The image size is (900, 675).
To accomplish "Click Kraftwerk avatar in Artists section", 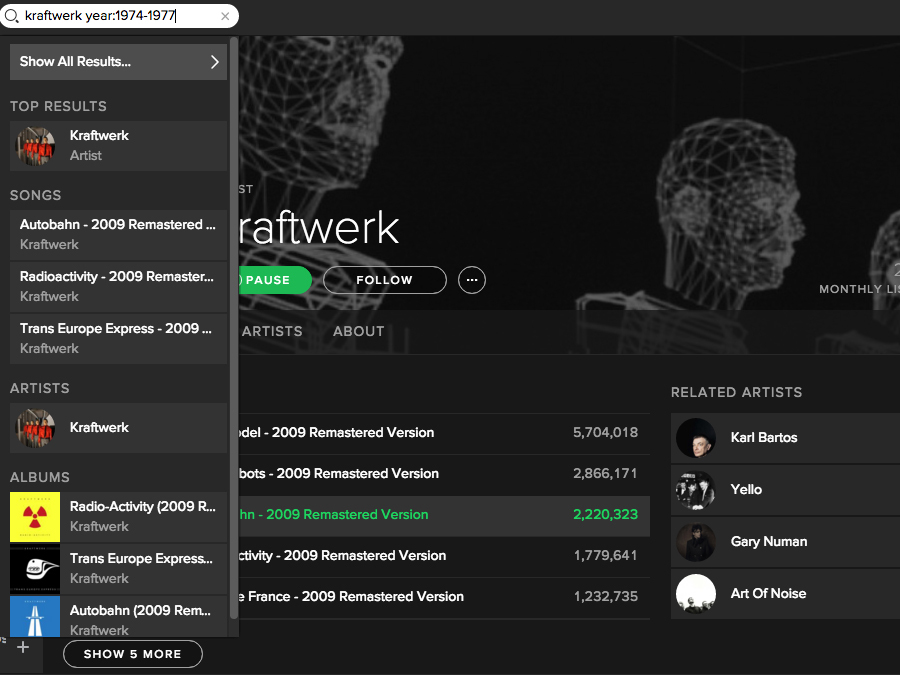I will tap(35, 428).
